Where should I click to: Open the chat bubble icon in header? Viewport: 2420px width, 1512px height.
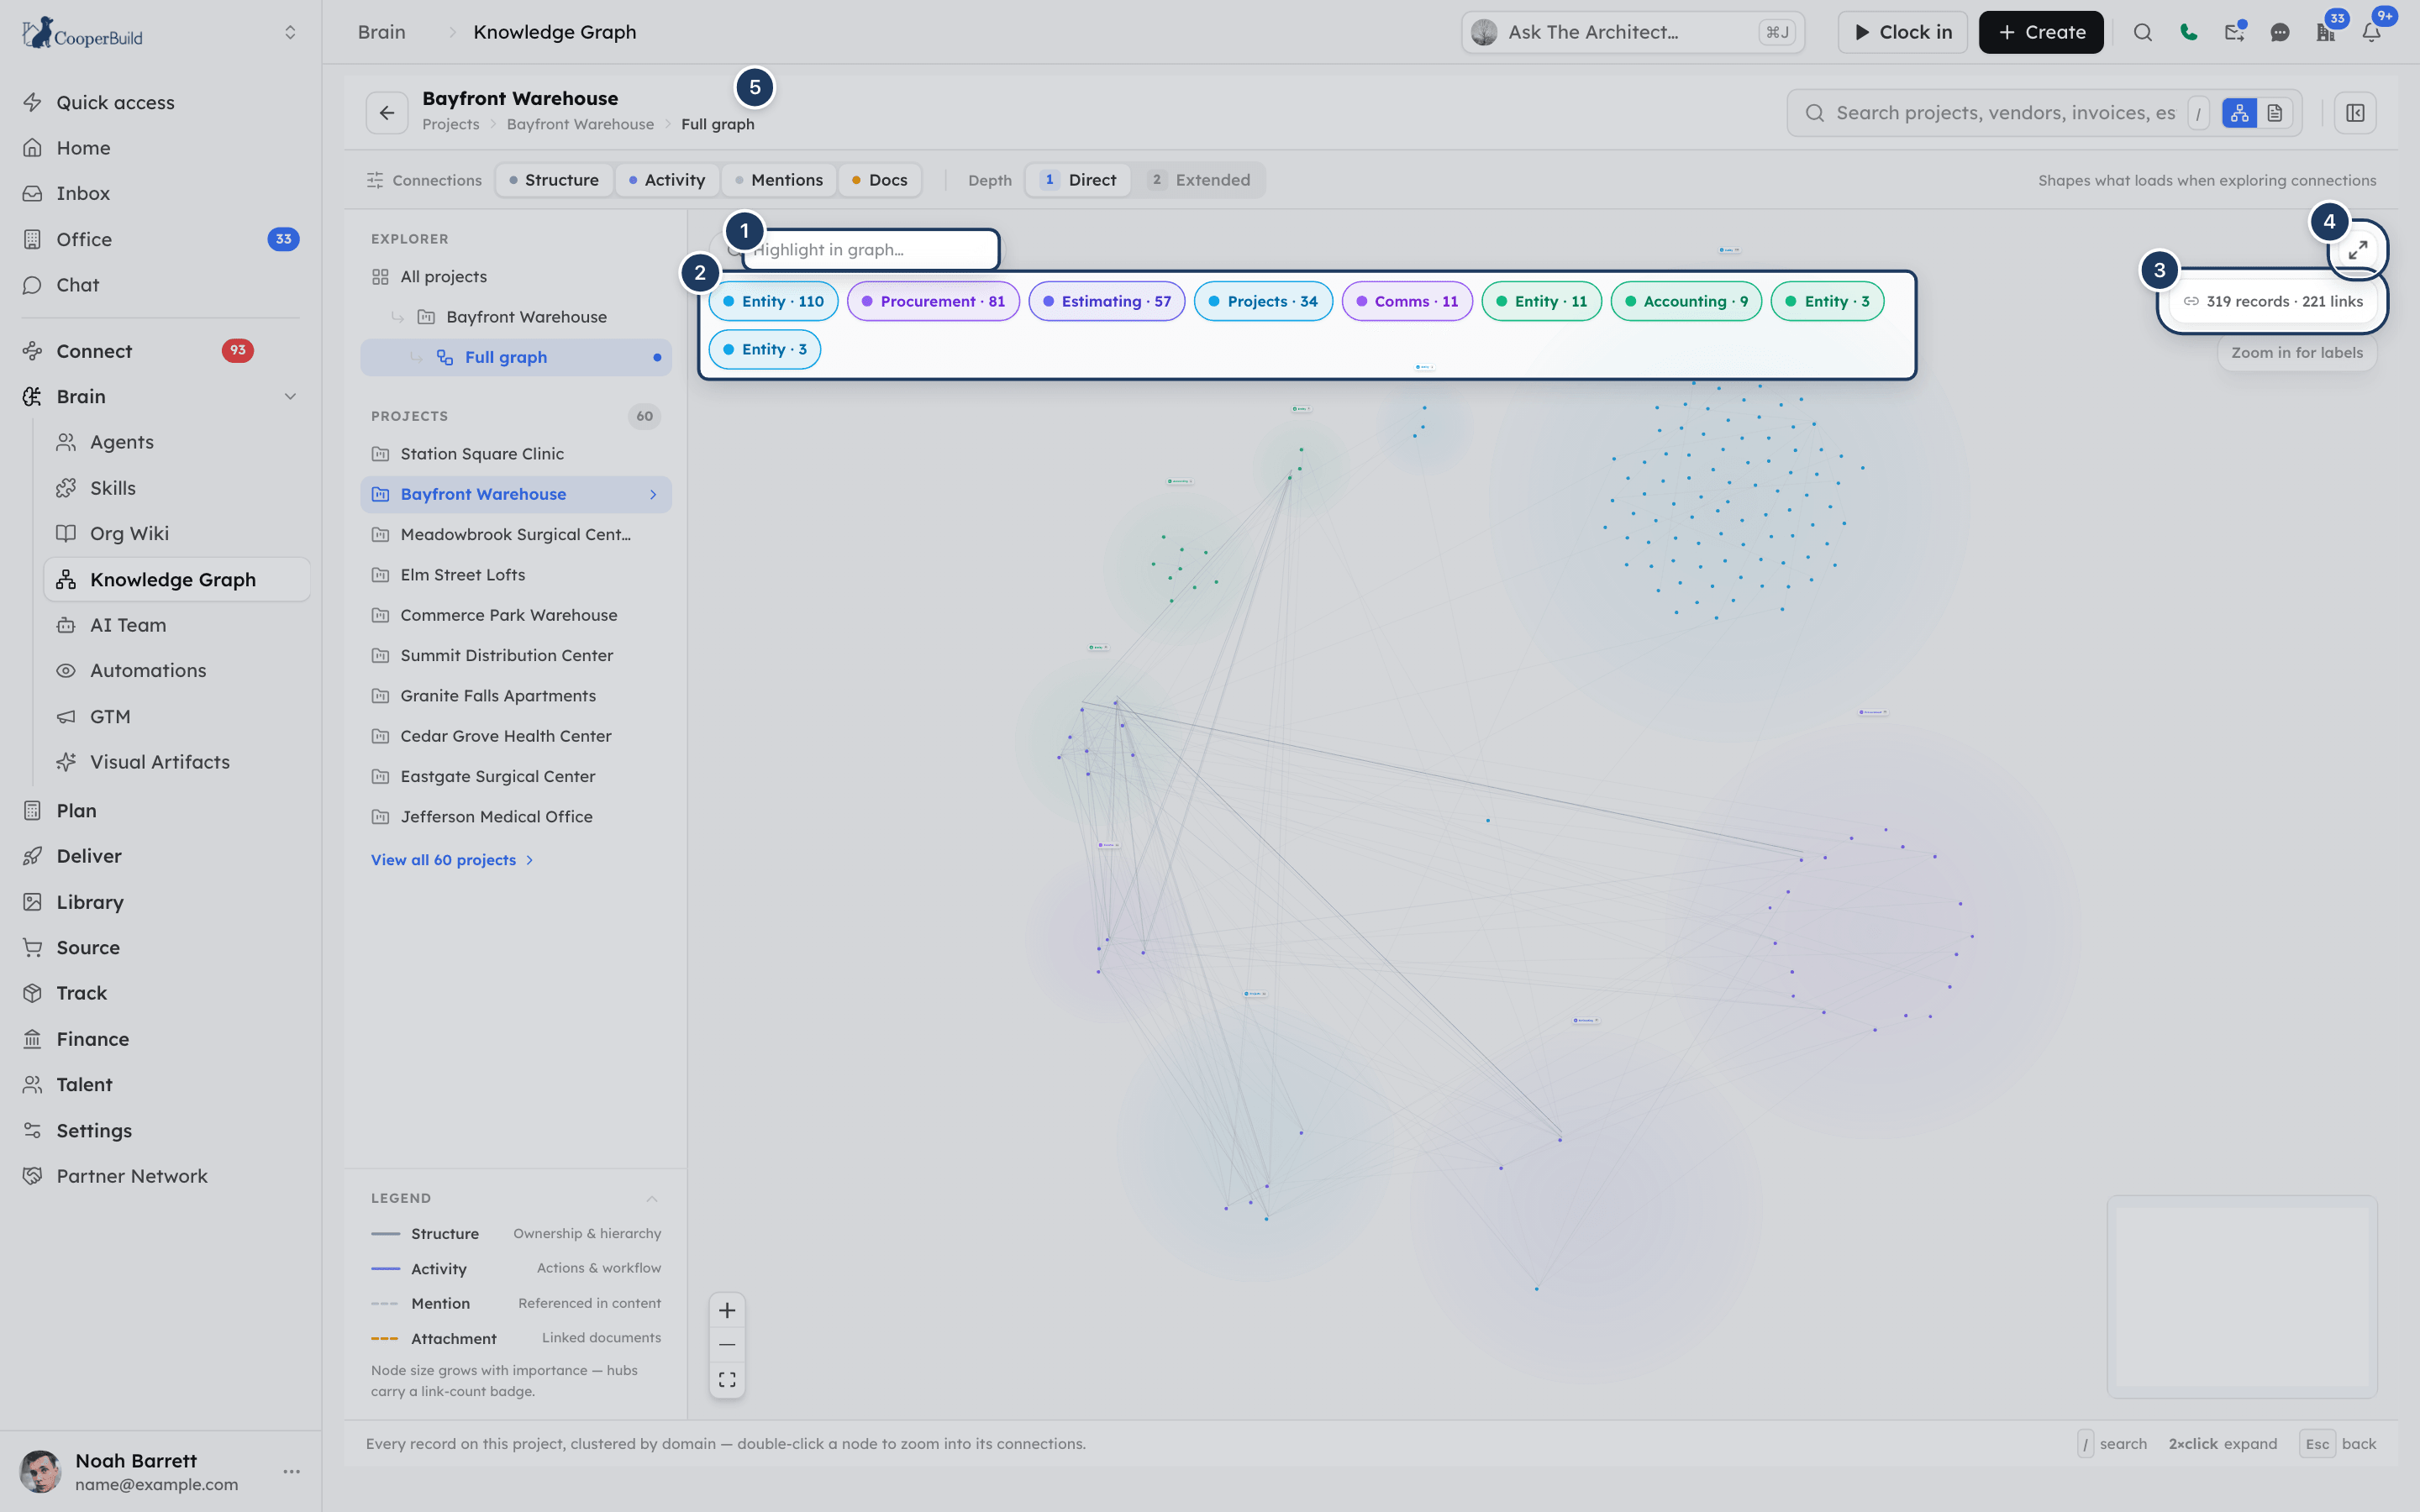click(x=2280, y=32)
